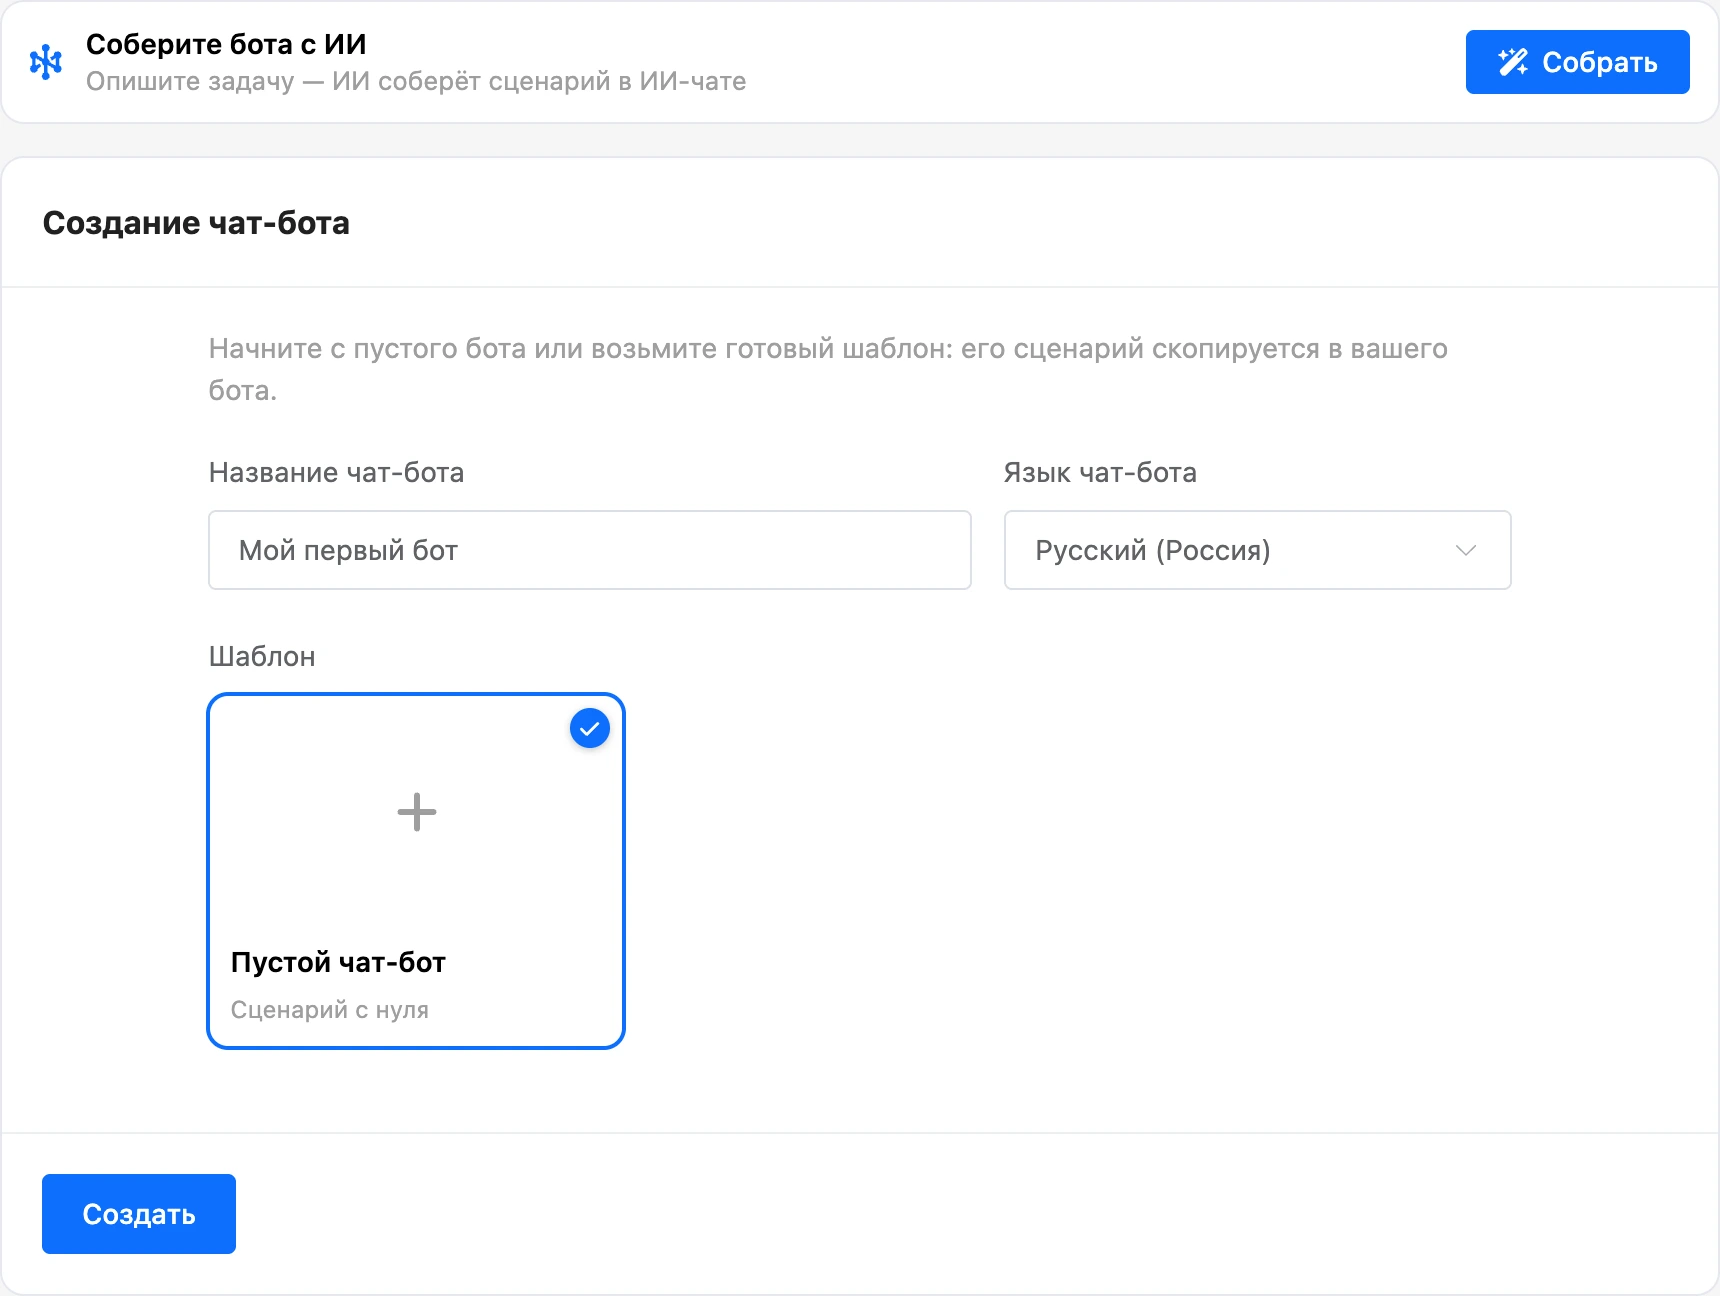Click the Пустой чат-бот title text
The width and height of the screenshot is (1720, 1296).
[x=338, y=962]
